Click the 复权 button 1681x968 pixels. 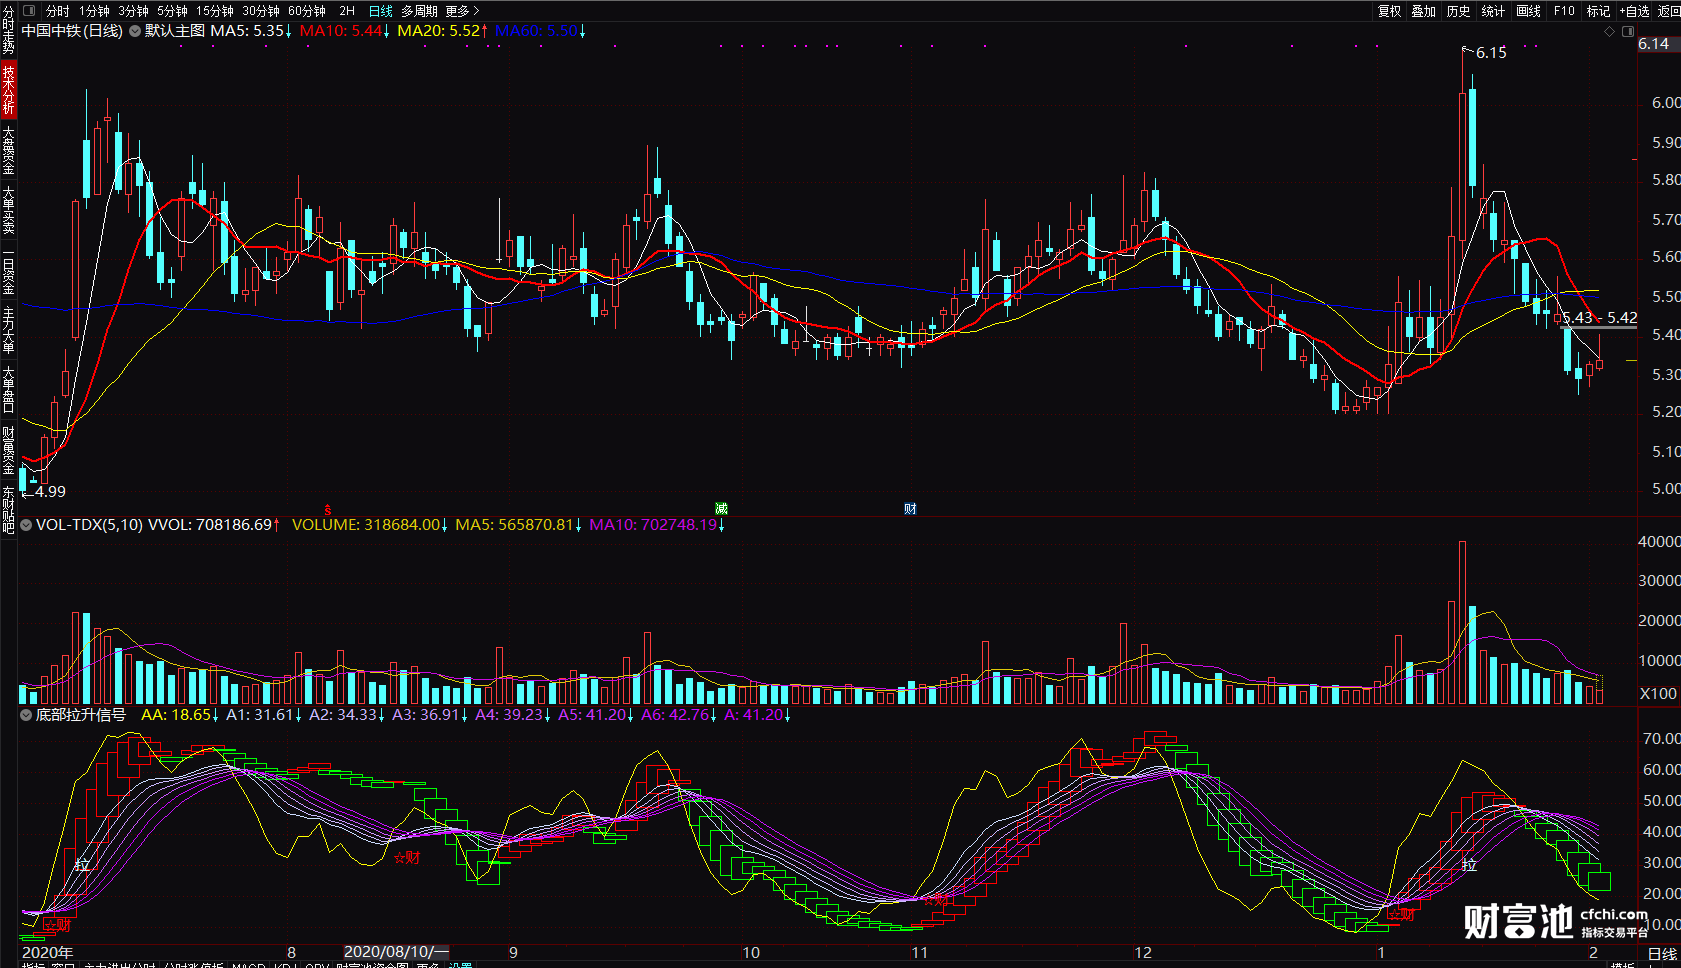1389,11
